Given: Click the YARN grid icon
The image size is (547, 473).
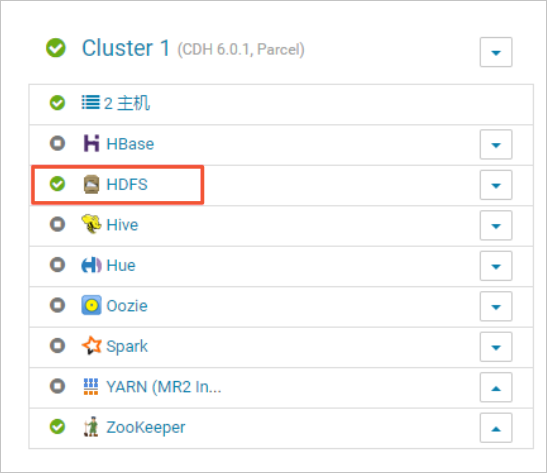Looking at the screenshot, I should click(91, 386).
